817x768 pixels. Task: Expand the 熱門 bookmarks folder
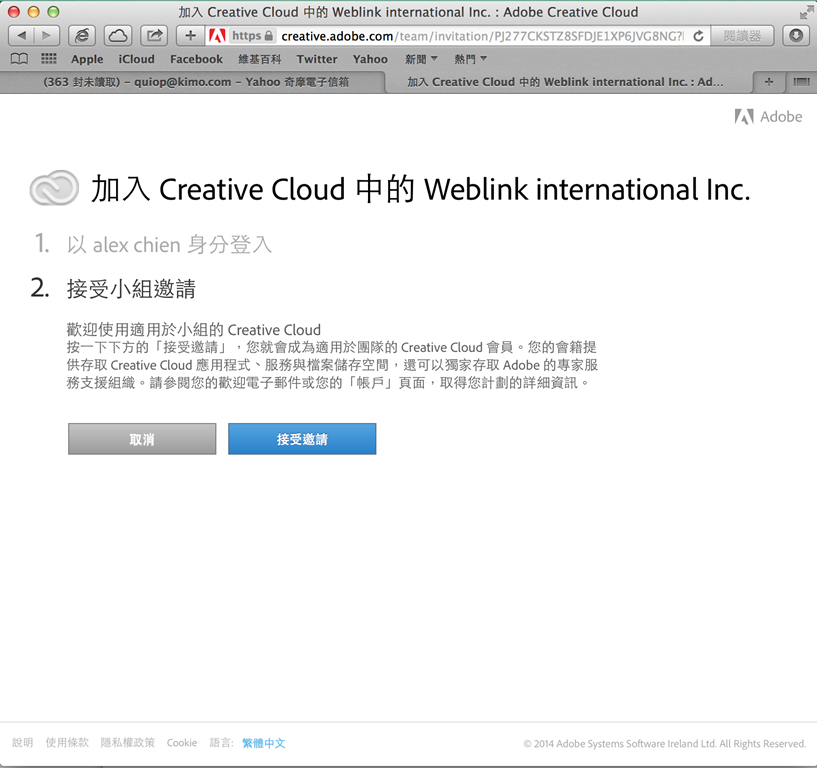470,59
